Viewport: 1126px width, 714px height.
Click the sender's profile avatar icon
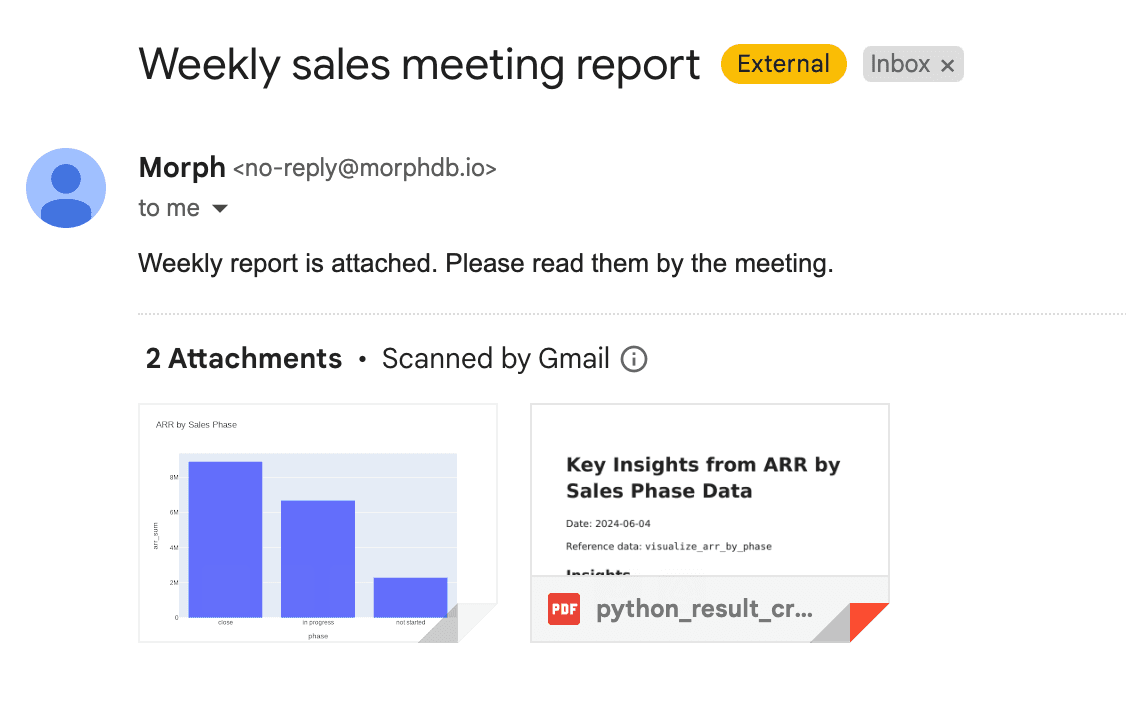pos(66,188)
